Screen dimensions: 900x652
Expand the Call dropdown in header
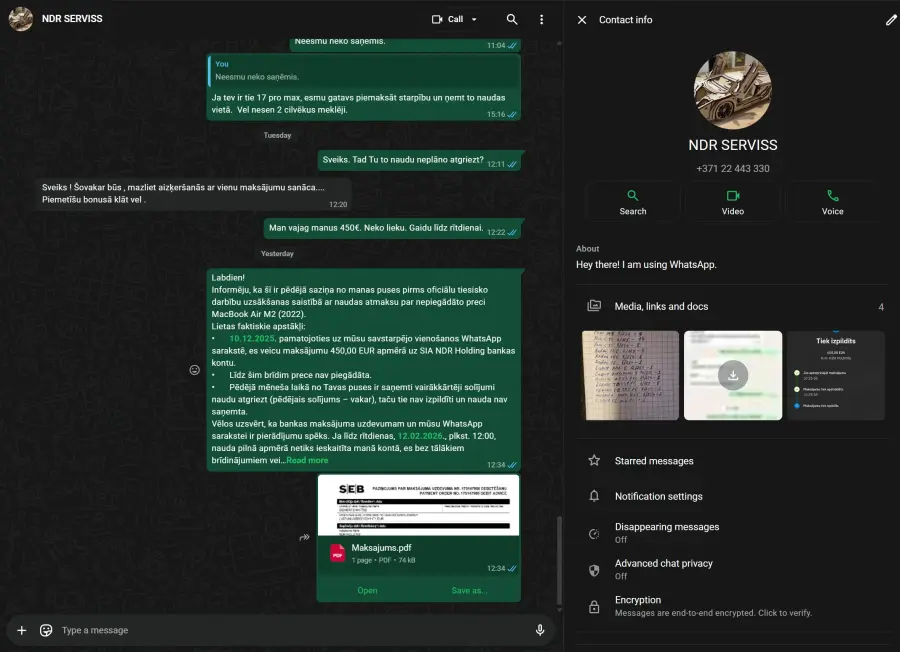pyautogui.click(x=474, y=19)
